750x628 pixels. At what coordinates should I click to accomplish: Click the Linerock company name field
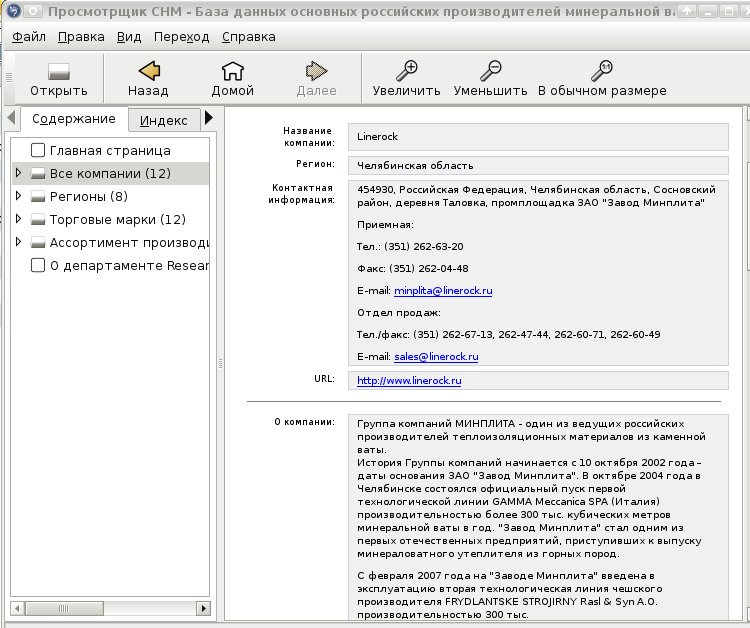coord(538,137)
